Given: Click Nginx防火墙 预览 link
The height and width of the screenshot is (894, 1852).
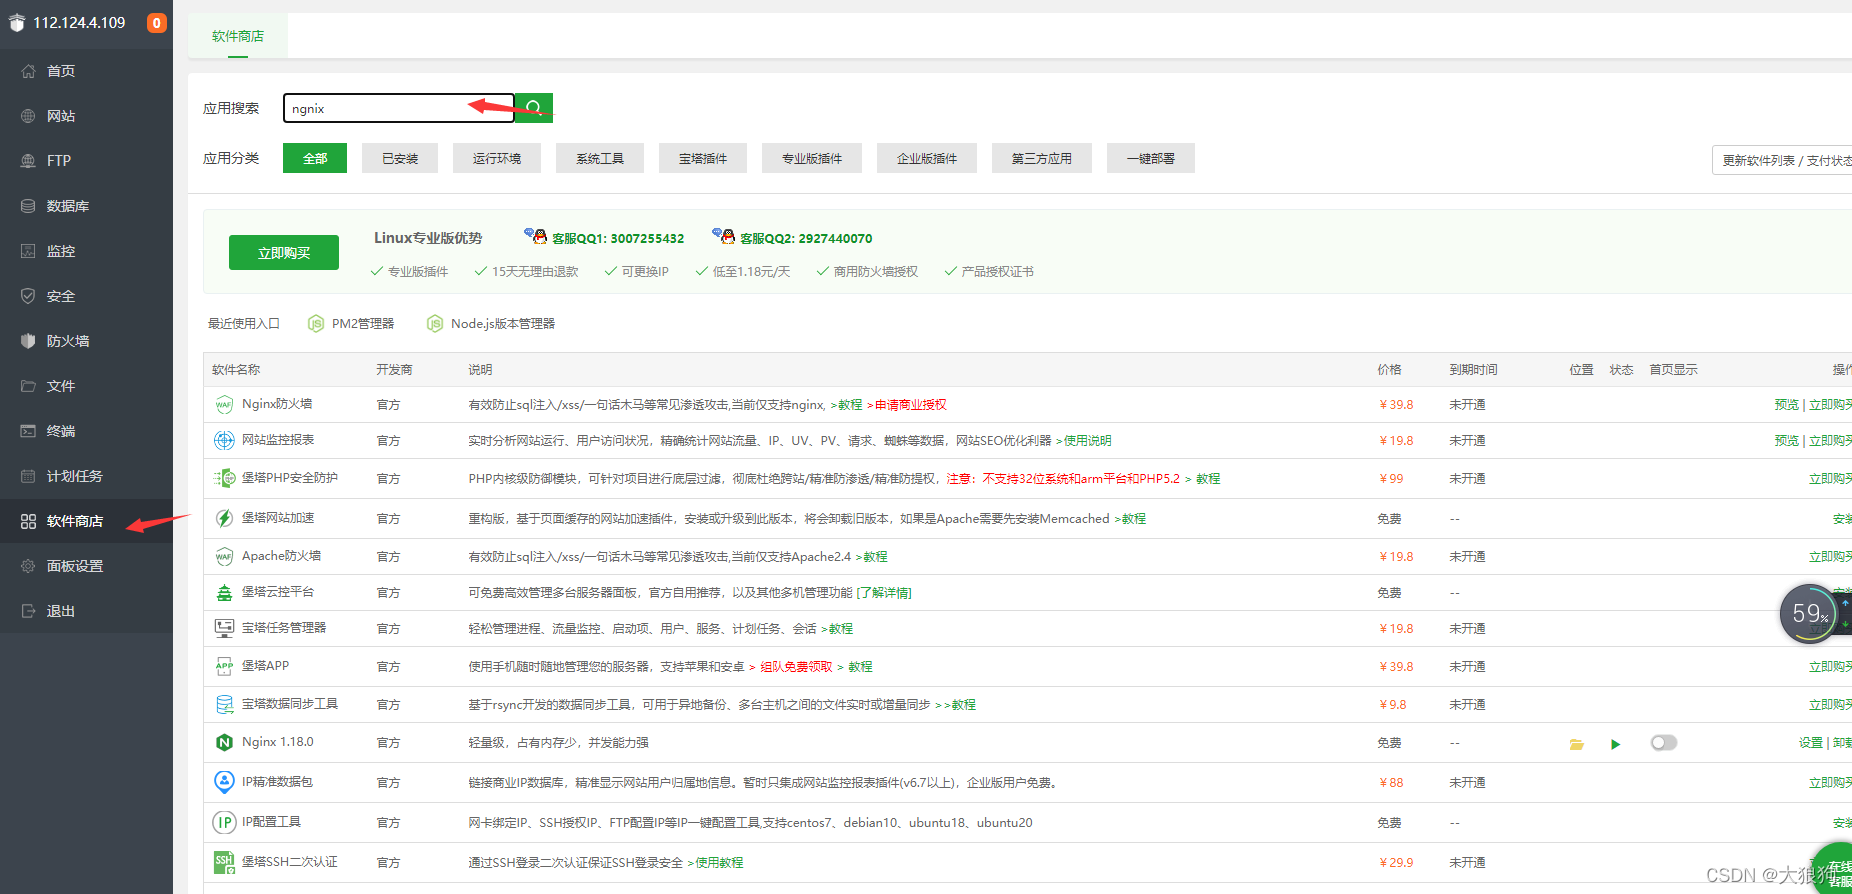Looking at the screenshot, I should click(1786, 404).
